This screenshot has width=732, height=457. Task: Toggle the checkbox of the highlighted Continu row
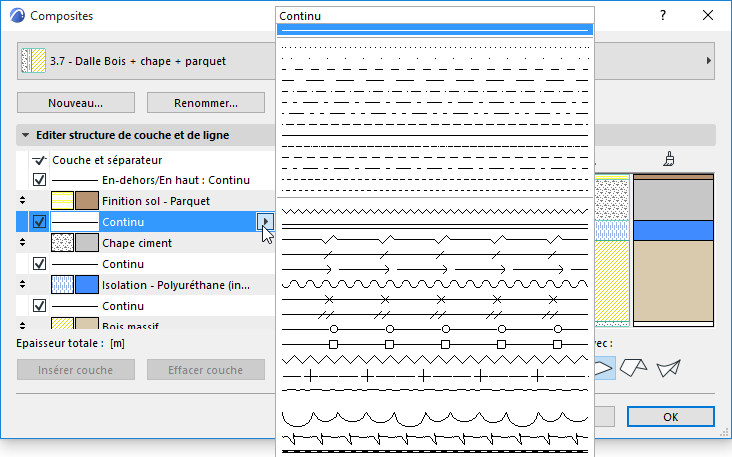click(x=40, y=222)
